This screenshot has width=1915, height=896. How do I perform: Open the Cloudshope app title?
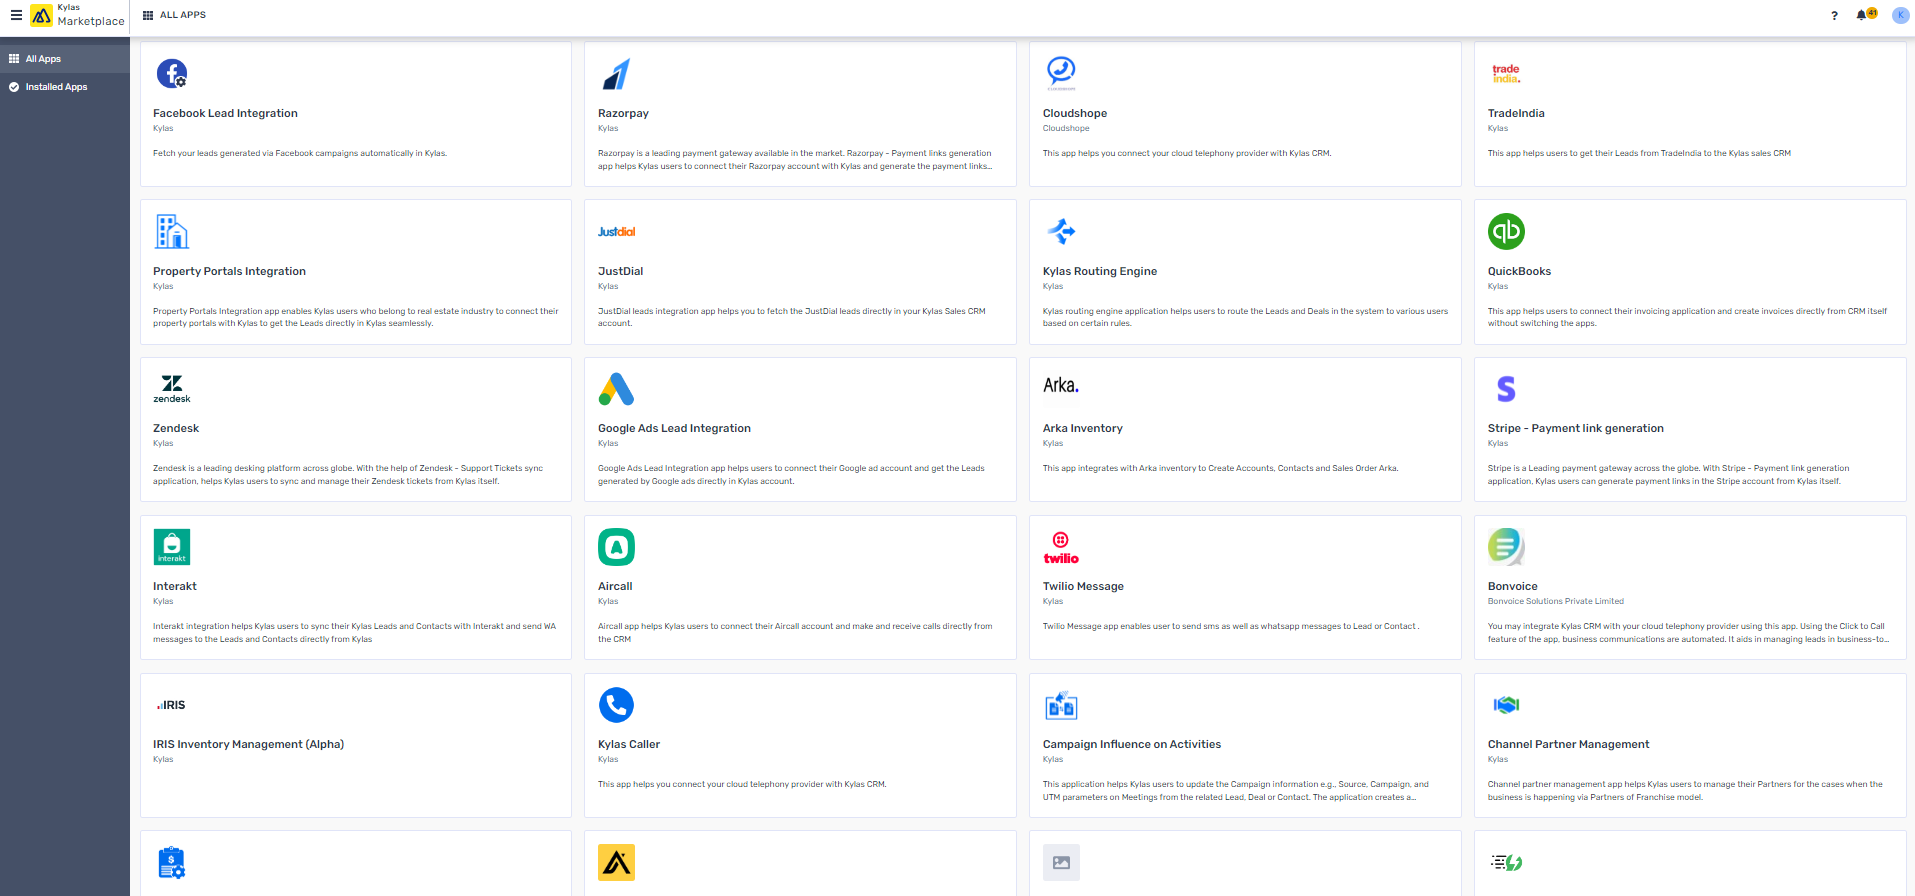coord(1075,113)
